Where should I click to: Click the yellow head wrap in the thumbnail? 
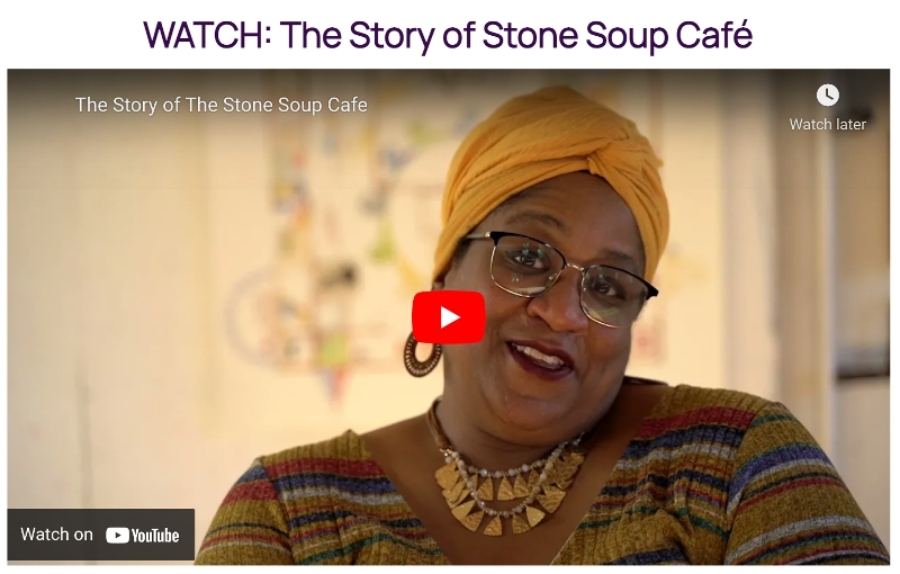(551, 172)
